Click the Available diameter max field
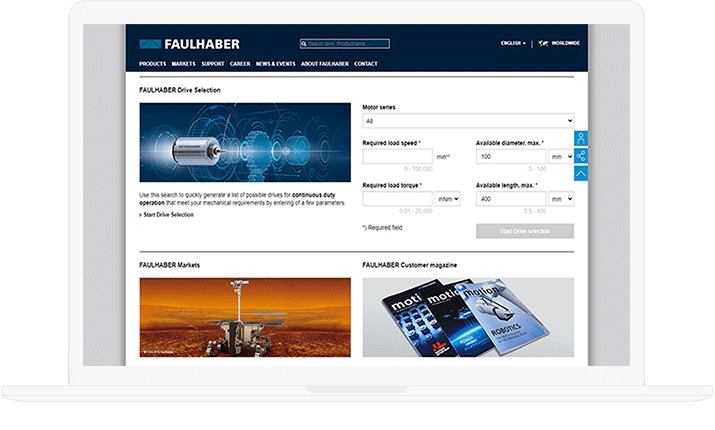Screen dimensions: 715x430 [x=511, y=156]
